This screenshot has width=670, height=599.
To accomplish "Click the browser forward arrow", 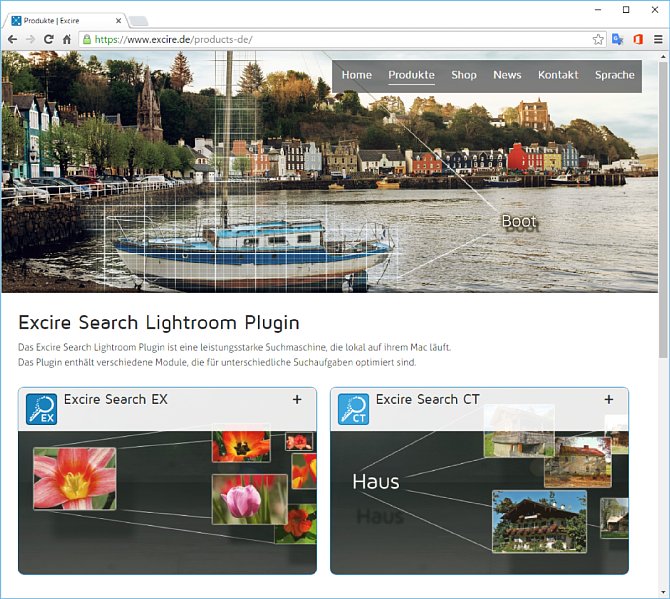I will 30,39.
